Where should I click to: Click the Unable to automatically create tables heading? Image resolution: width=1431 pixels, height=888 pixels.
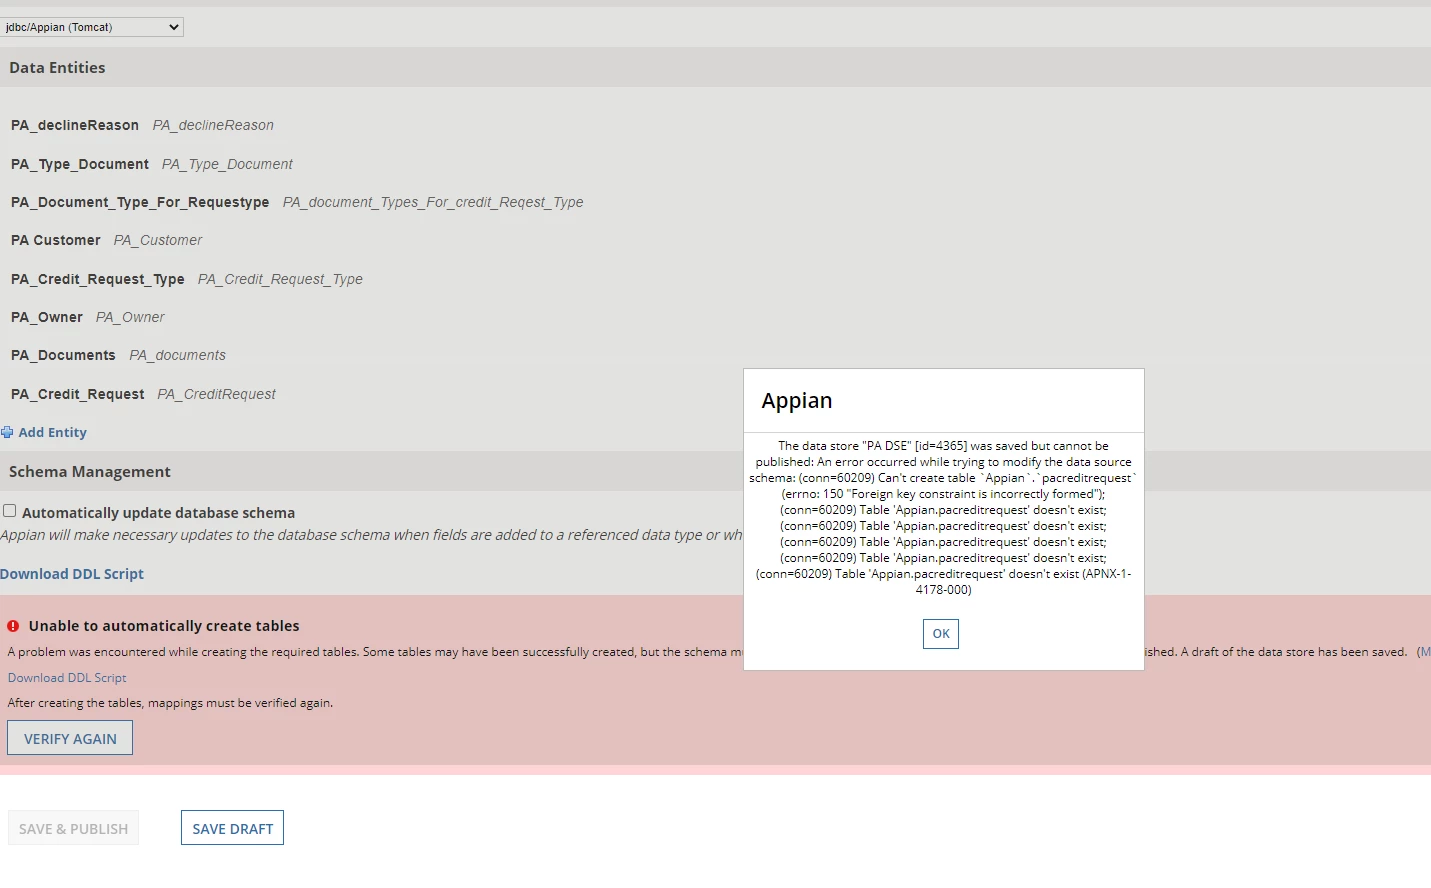pos(164,626)
